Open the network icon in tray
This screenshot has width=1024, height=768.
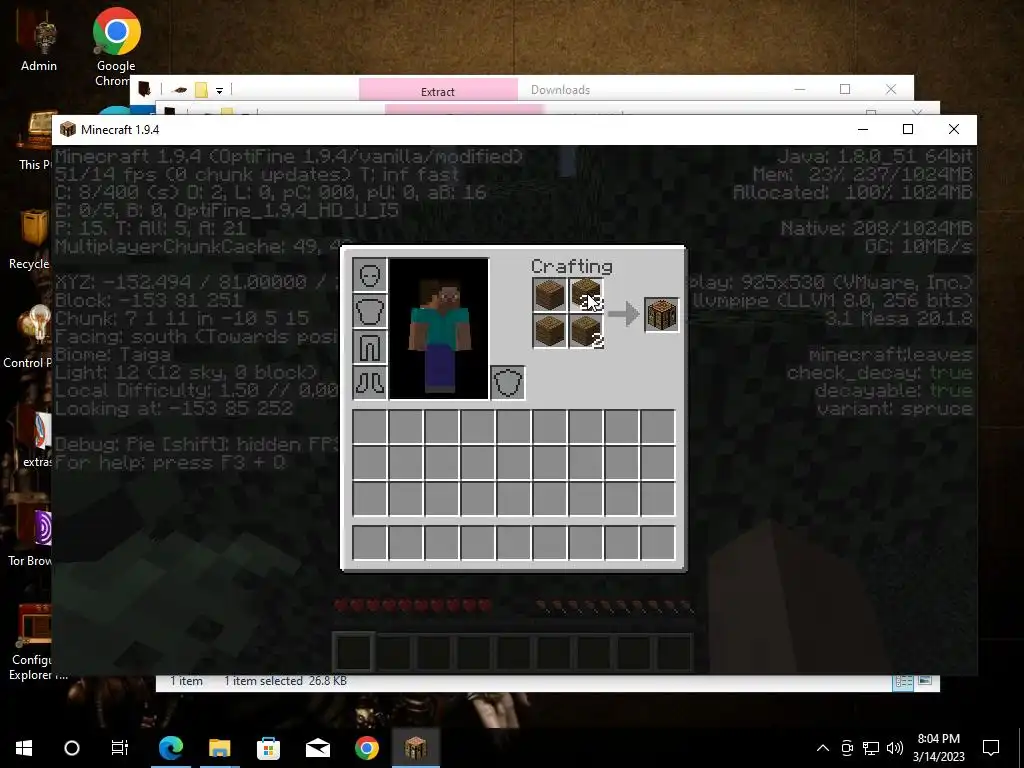(871, 748)
